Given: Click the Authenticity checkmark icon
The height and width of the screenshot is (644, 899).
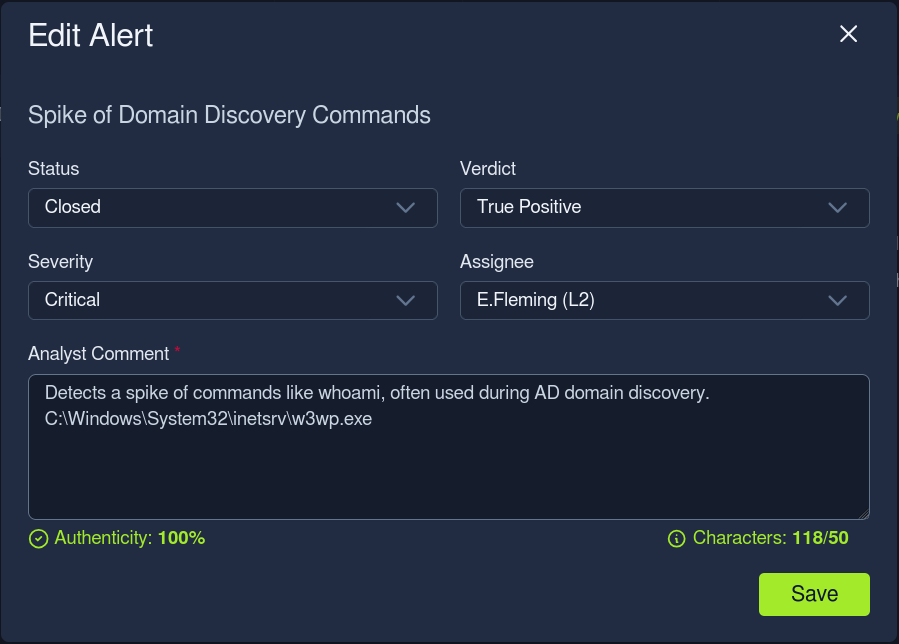Looking at the screenshot, I should click(38, 539).
